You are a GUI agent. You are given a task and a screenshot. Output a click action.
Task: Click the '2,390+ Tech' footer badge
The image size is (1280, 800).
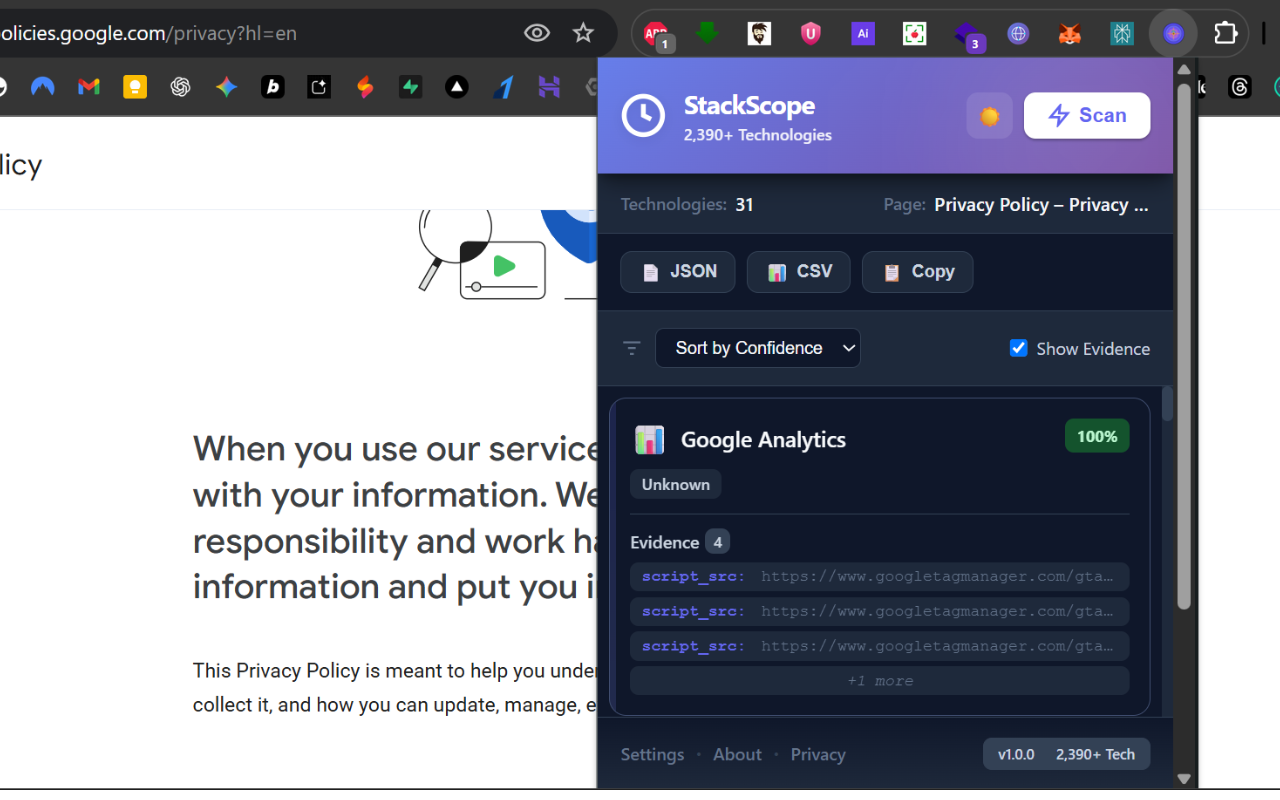tap(1095, 755)
